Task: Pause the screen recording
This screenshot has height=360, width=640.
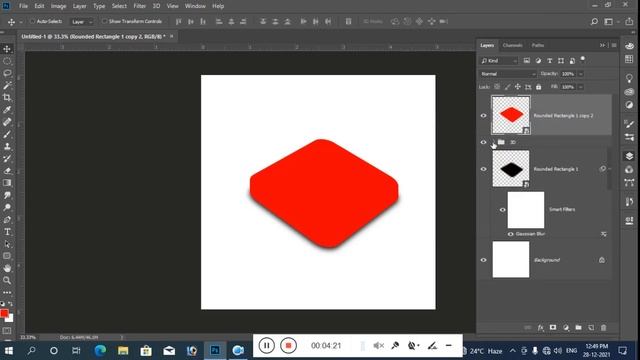Action: [x=267, y=346]
